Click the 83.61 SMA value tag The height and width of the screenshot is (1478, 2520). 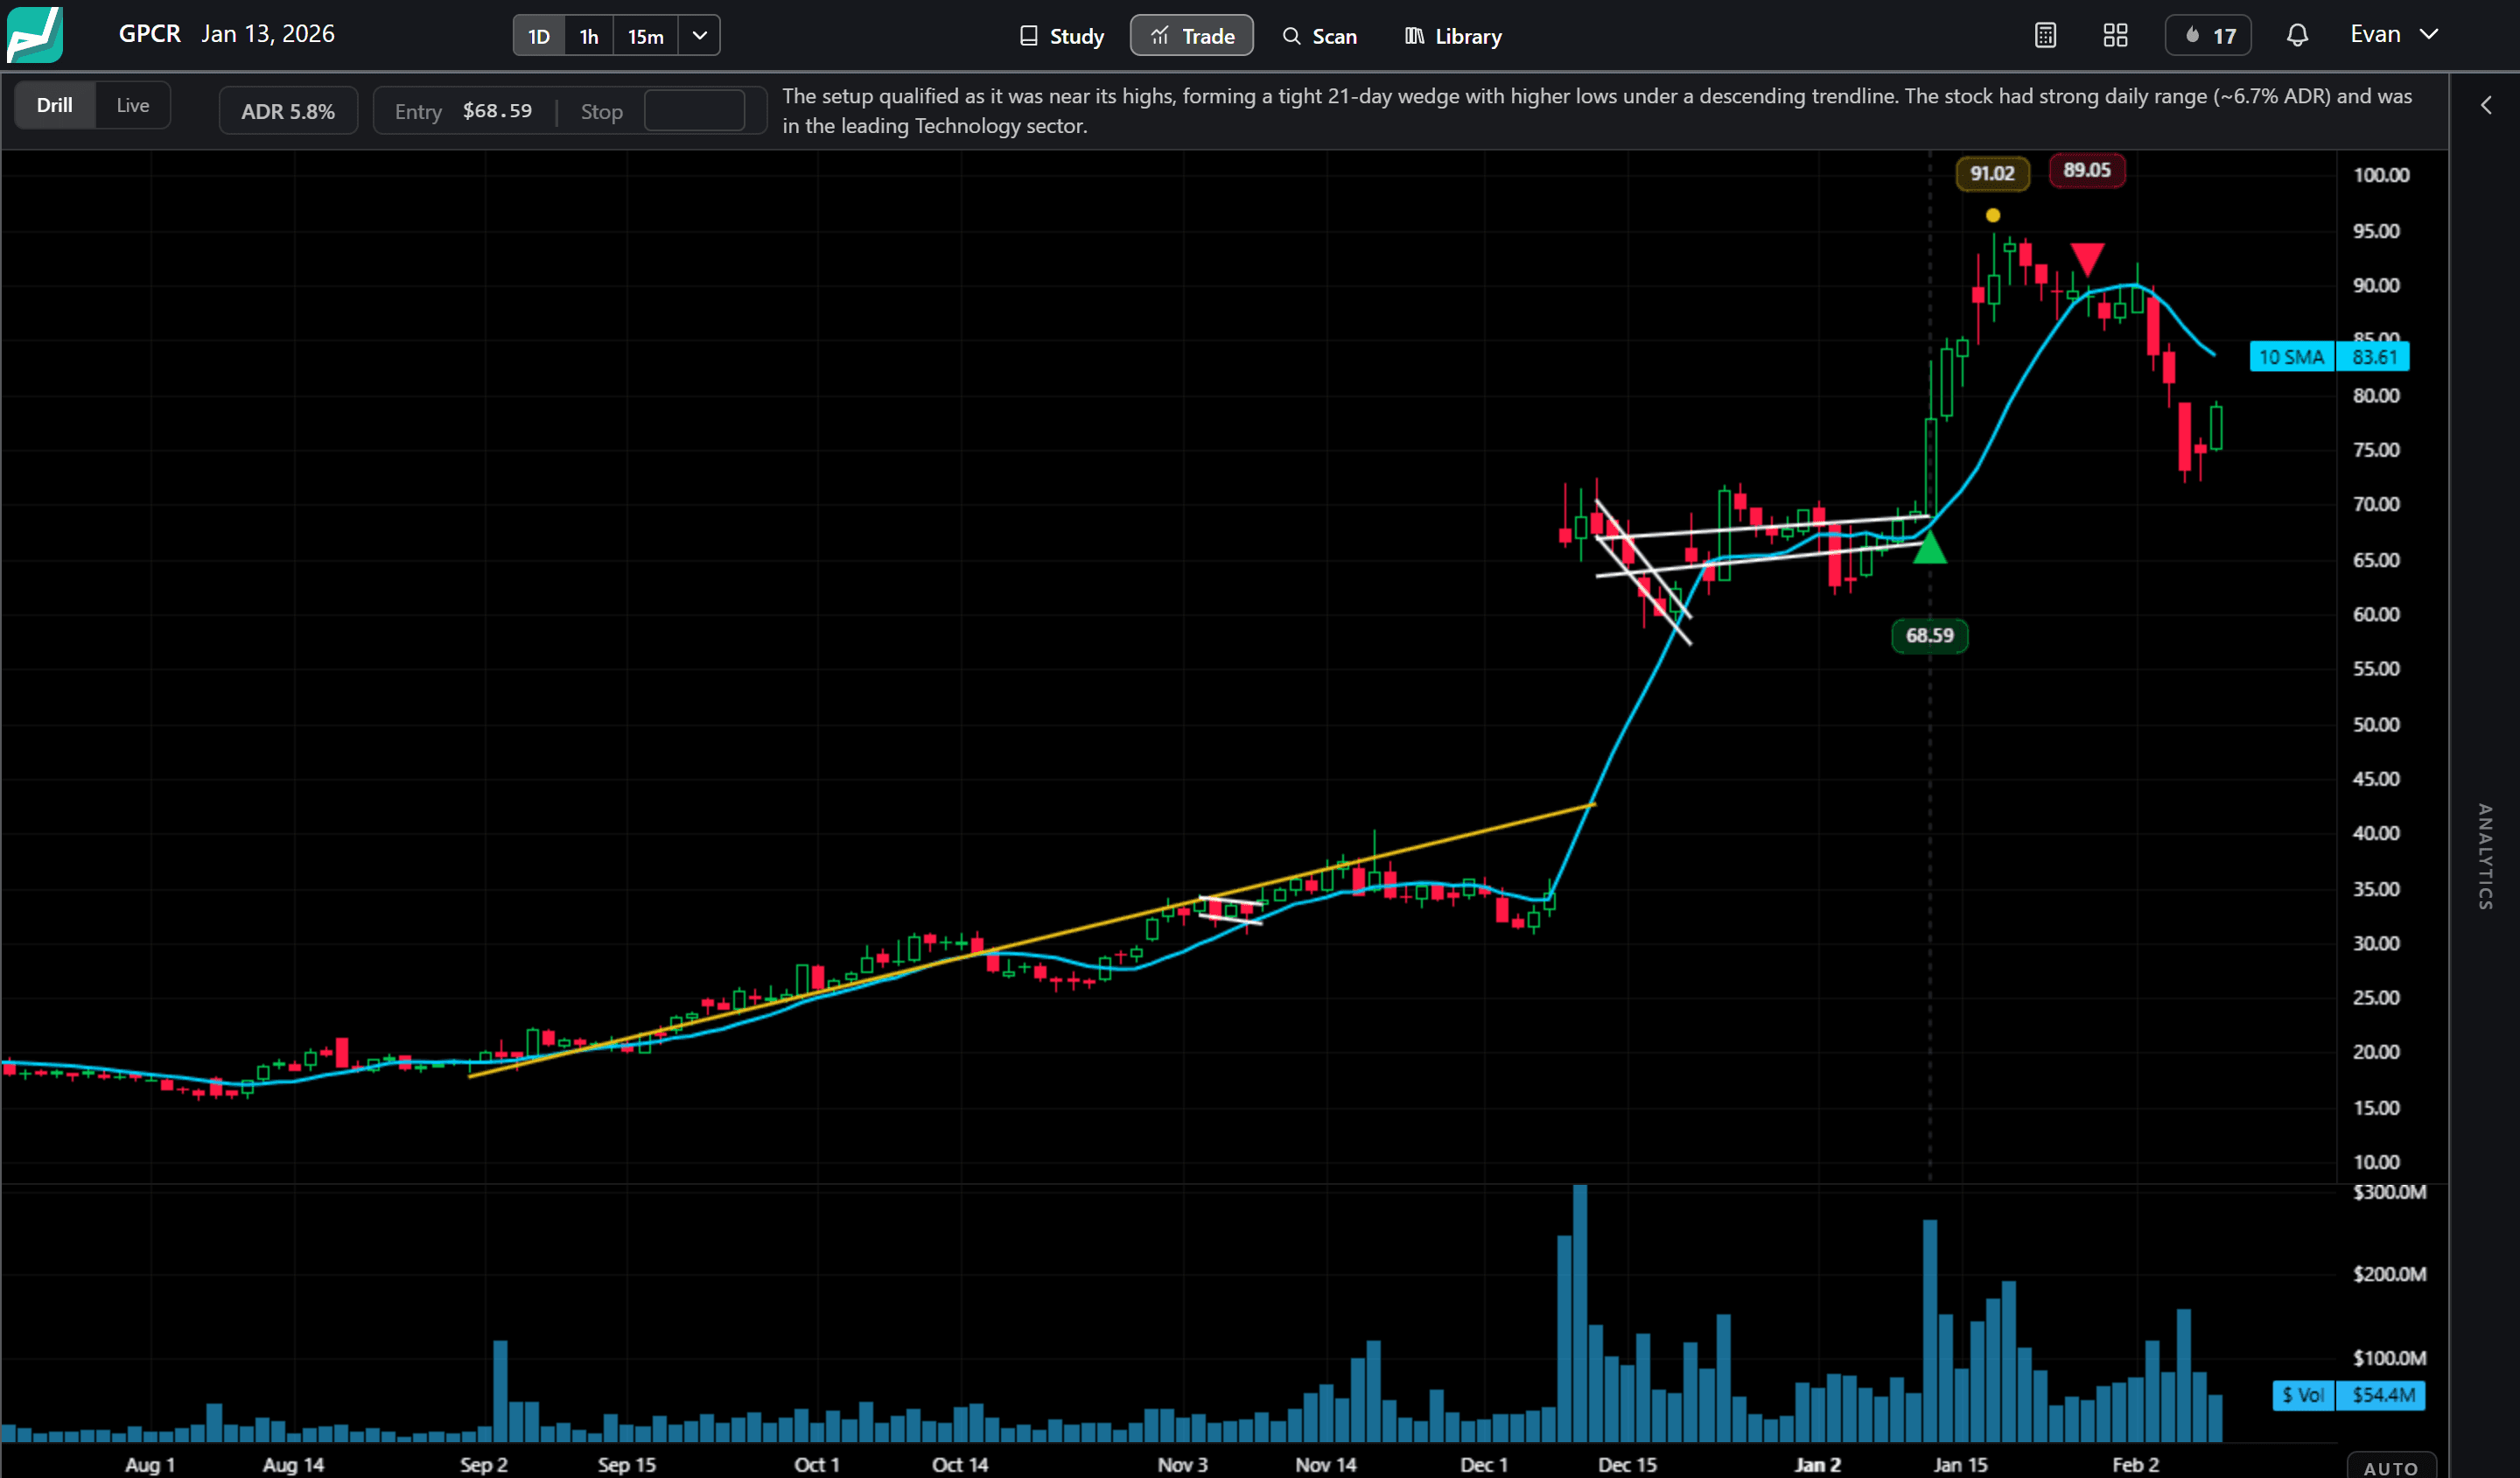(x=2373, y=357)
